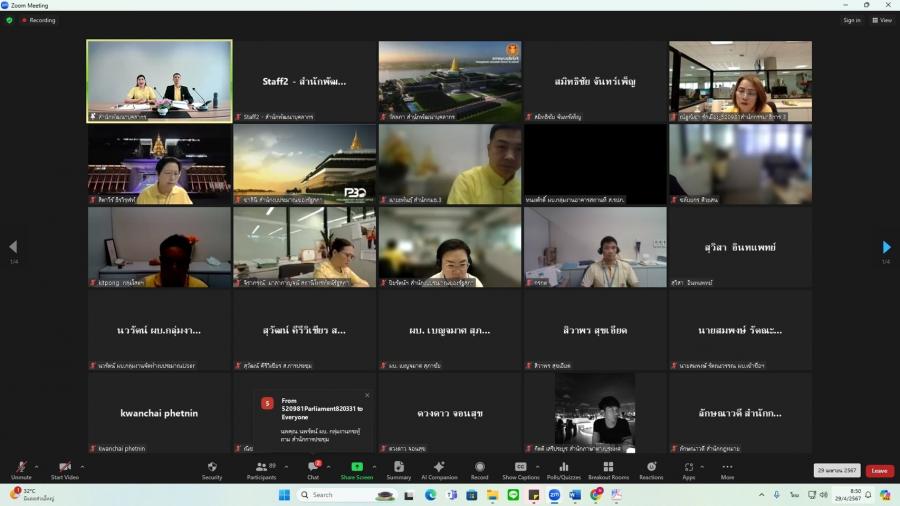900x506 pixels.
Task: Click the green Share Screen button
Action: pyautogui.click(x=357, y=469)
